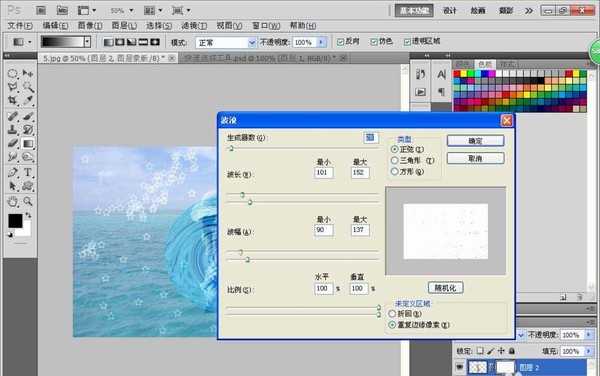Screen dimensions: 600x376
Task: Switch to the Design (设计) workspace
Action: pos(450,11)
